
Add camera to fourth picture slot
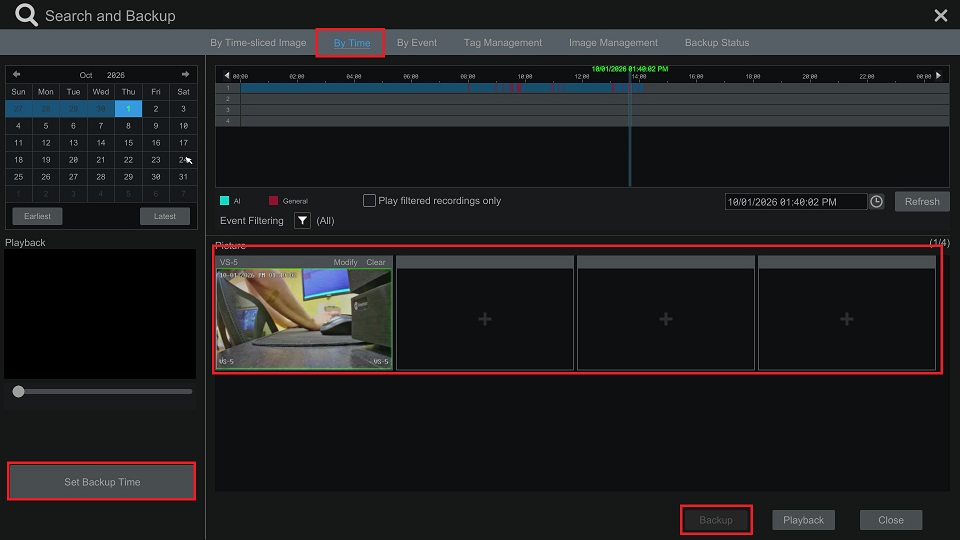click(847, 319)
